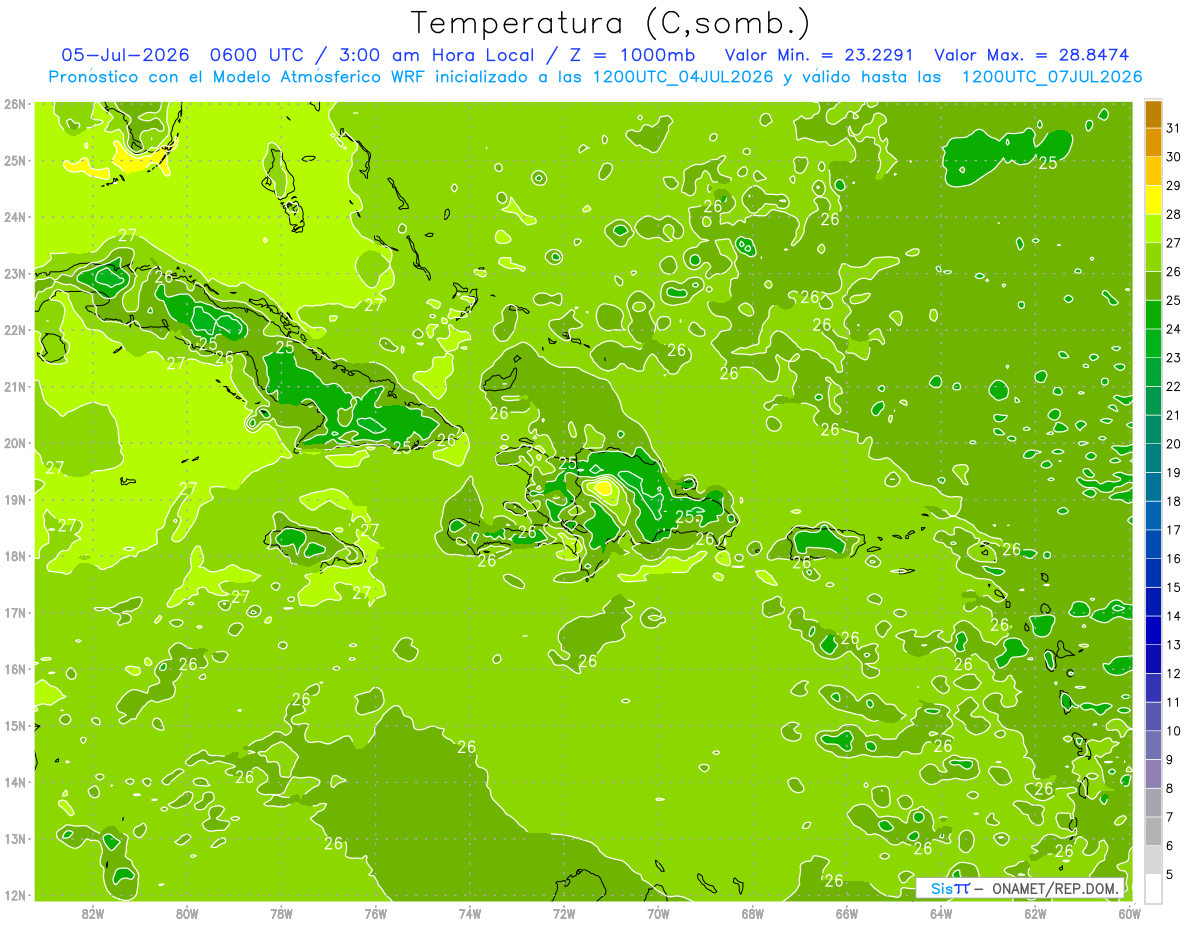This screenshot has width=1200, height=927.
Task: Click the "Z = 1000mb" level label
Action: tap(632, 55)
